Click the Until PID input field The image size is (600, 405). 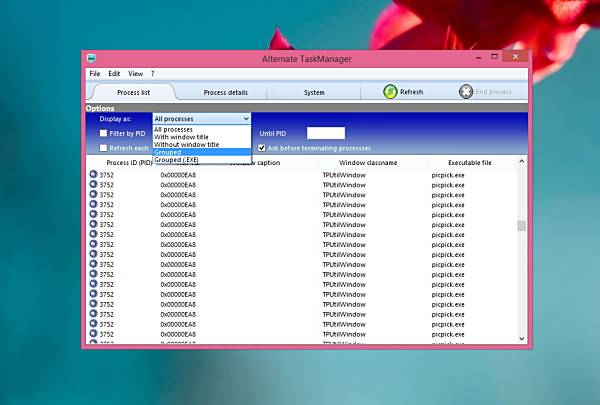(326, 133)
